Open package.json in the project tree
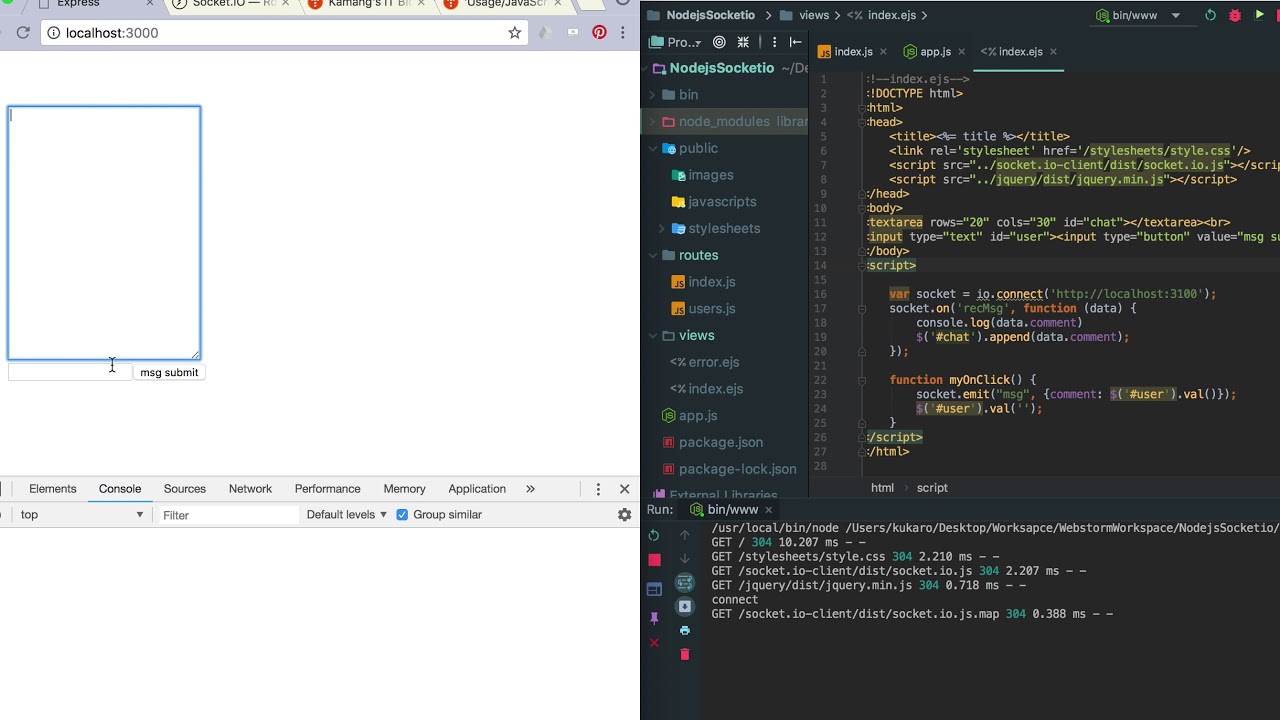The height and width of the screenshot is (720, 1280). coord(720,442)
